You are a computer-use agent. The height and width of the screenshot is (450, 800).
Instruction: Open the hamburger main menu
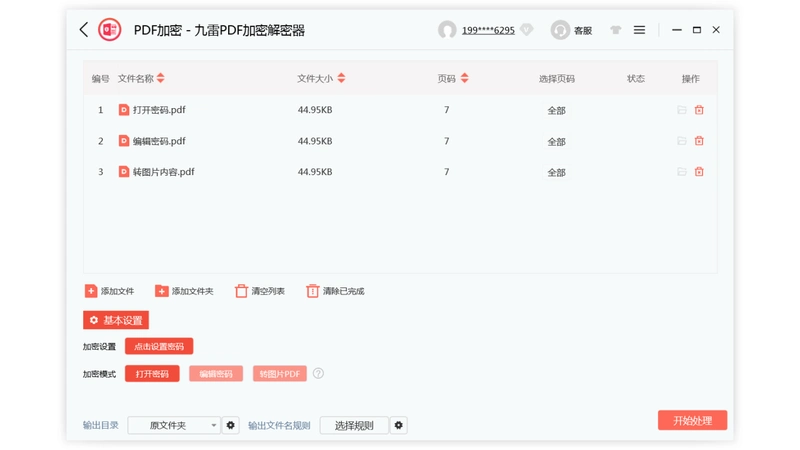tap(639, 30)
